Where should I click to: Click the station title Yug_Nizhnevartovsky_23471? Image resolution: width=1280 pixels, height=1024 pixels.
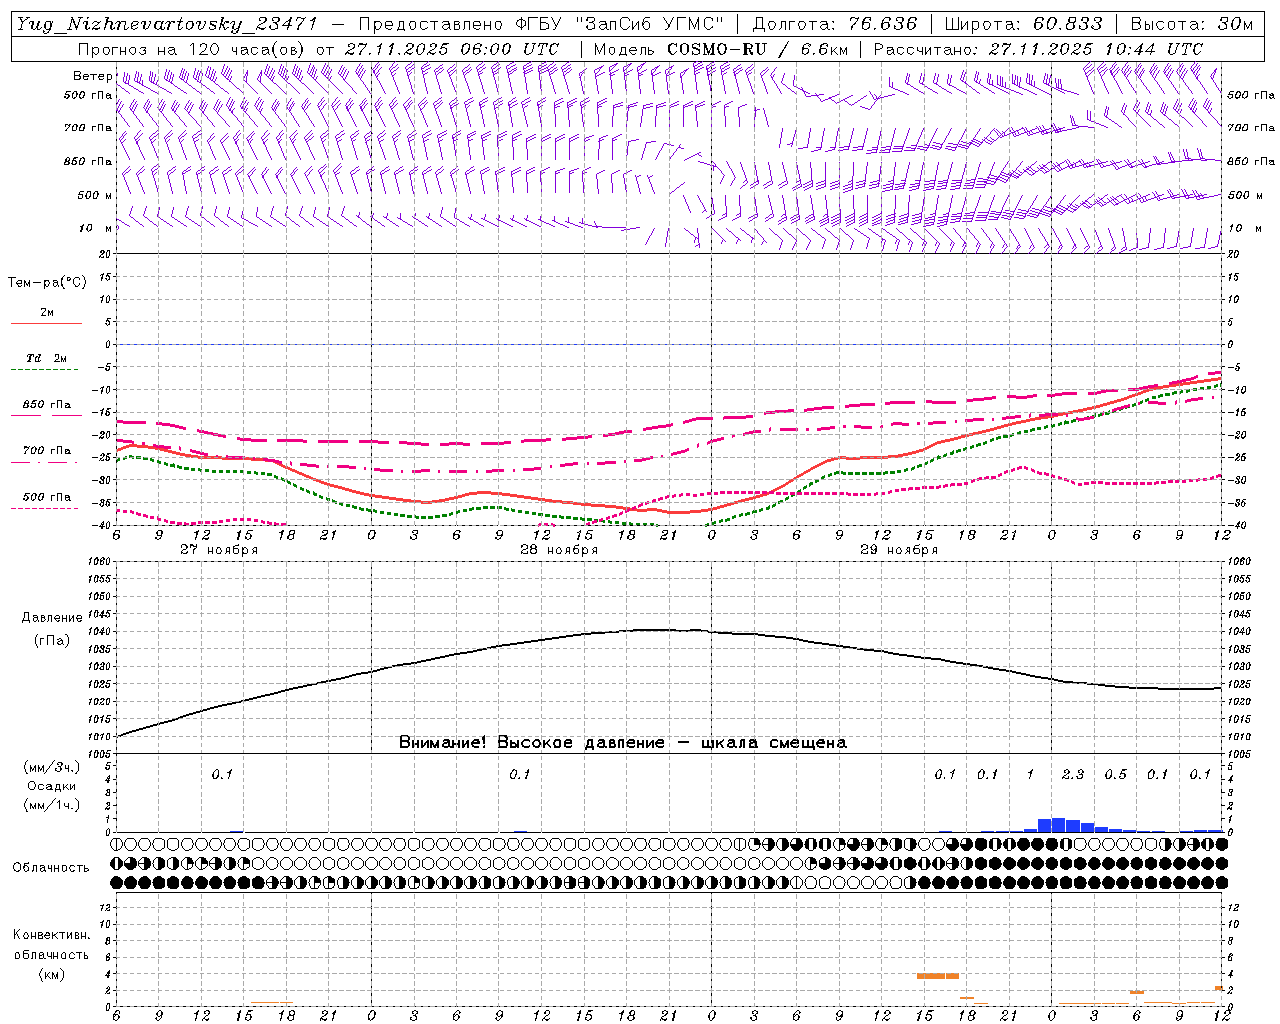click(166, 24)
